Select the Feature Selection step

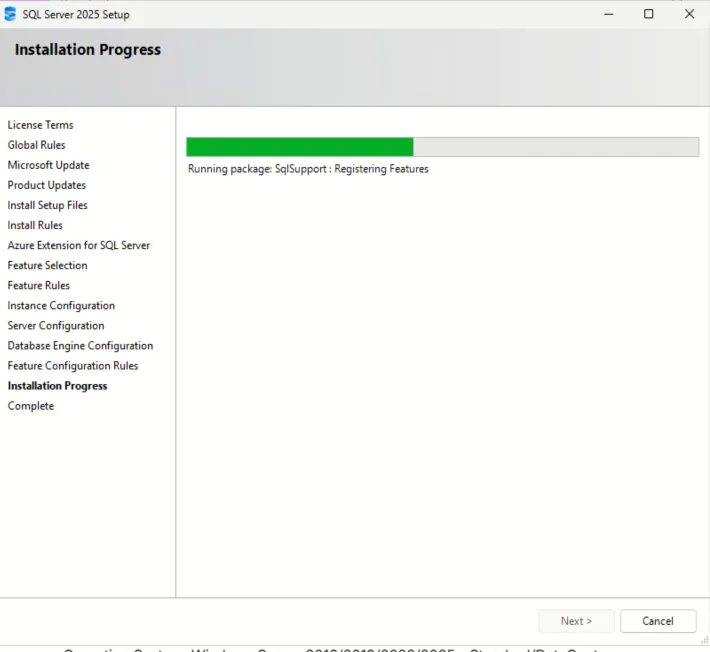pos(48,265)
